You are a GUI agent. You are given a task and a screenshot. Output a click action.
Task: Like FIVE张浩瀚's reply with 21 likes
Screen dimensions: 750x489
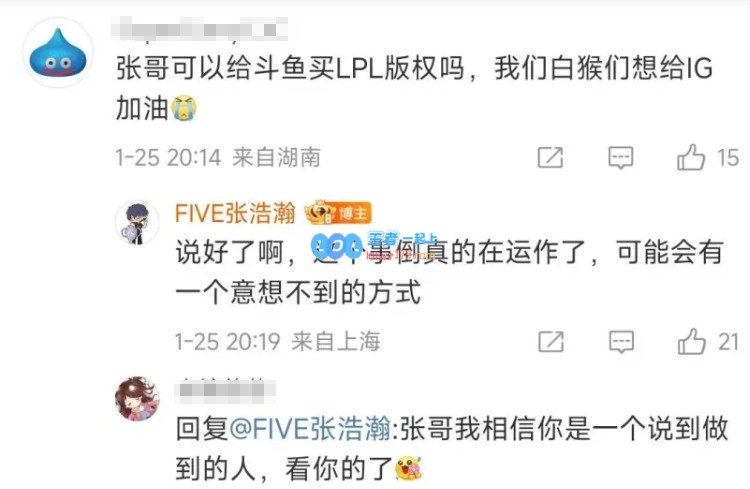691,341
